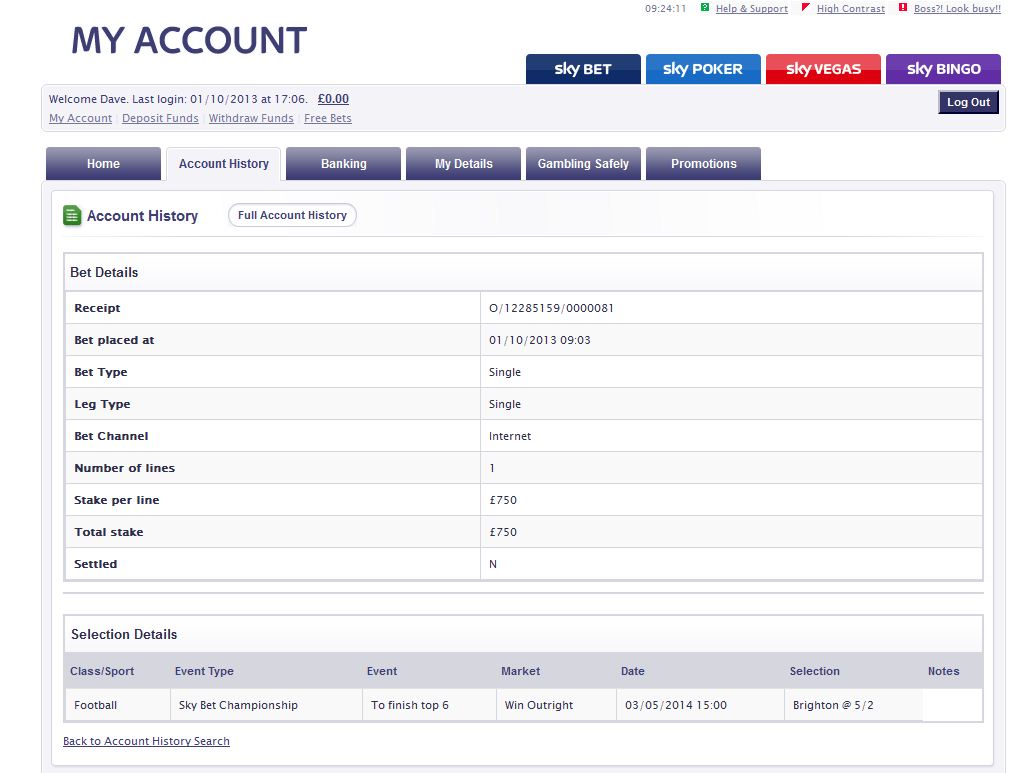Viewport: 1036px width, 773px height.
Task: Click the Bet Channel value Internet
Action: tap(510, 437)
